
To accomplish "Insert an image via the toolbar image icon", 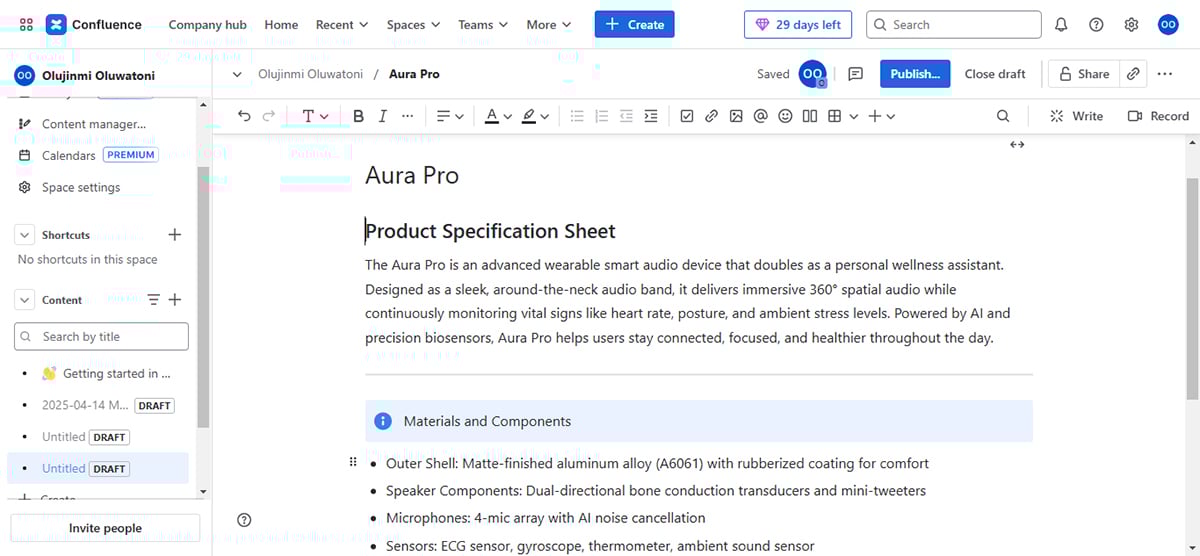I will tap(736, 116).
